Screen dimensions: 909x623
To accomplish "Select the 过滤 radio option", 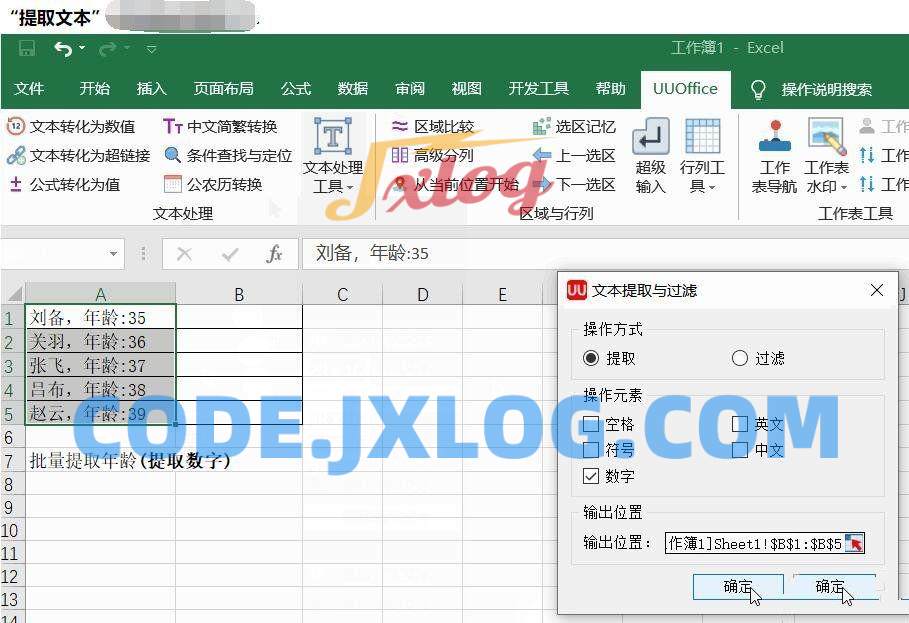I will 740,358.
